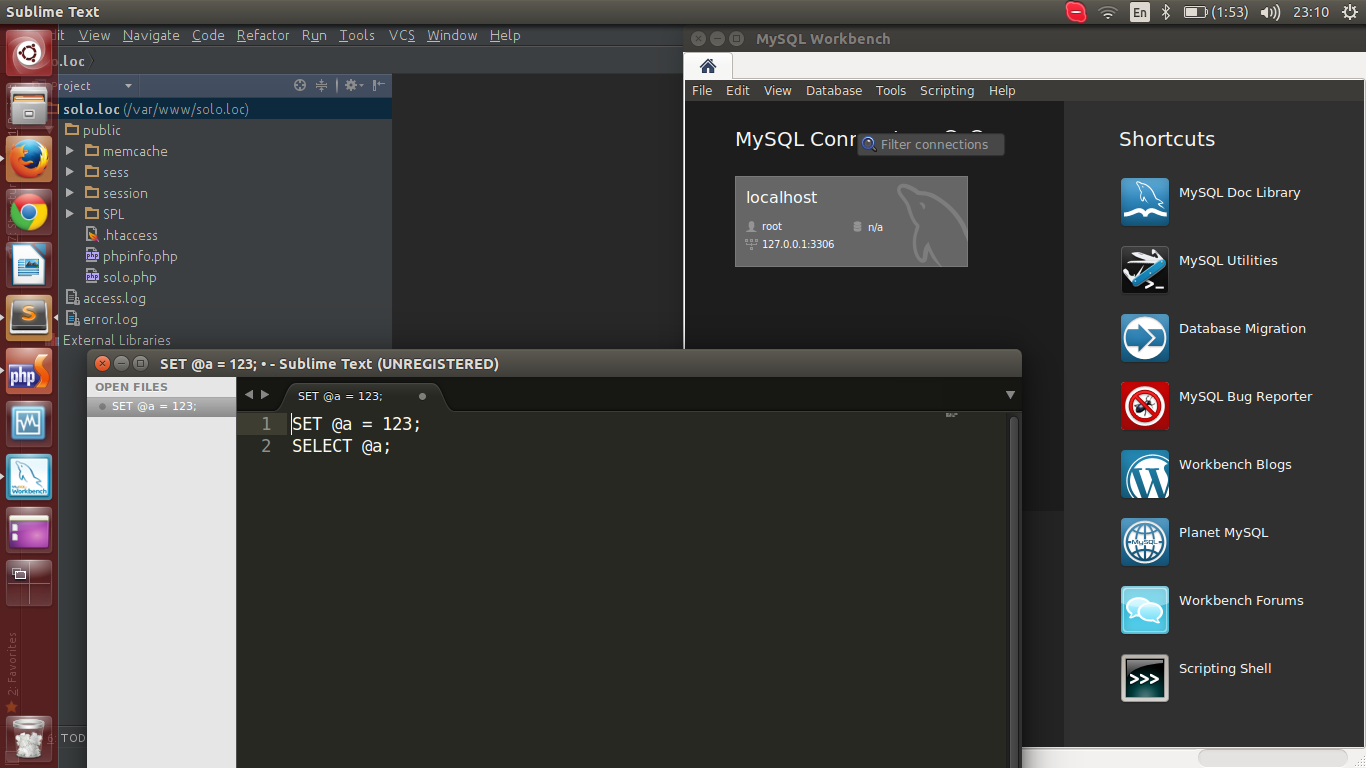Open Workbench Blogs WordPress icon
This screenshot has width=1366, height=768.
(x=1145, y=474)
